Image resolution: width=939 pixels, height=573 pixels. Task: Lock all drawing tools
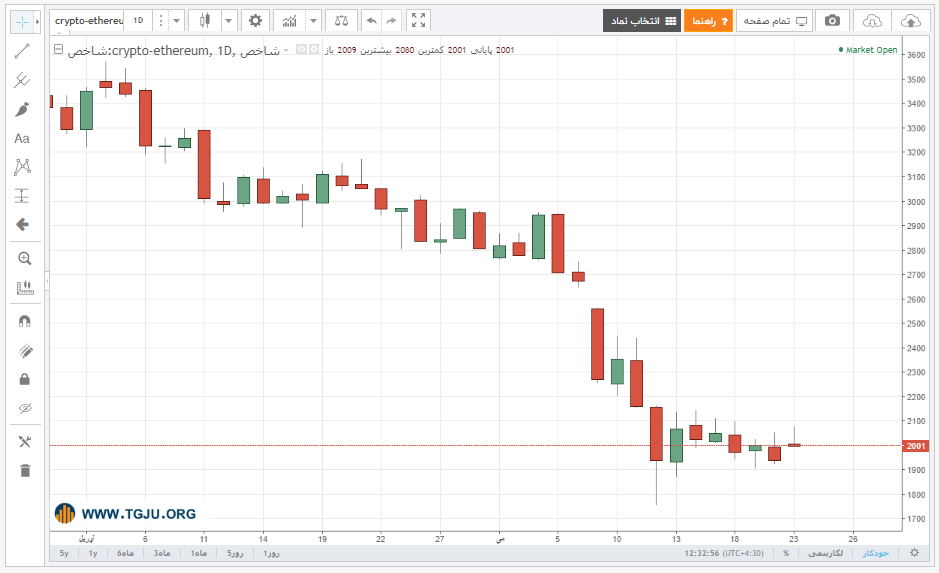(x=25, y=379)
